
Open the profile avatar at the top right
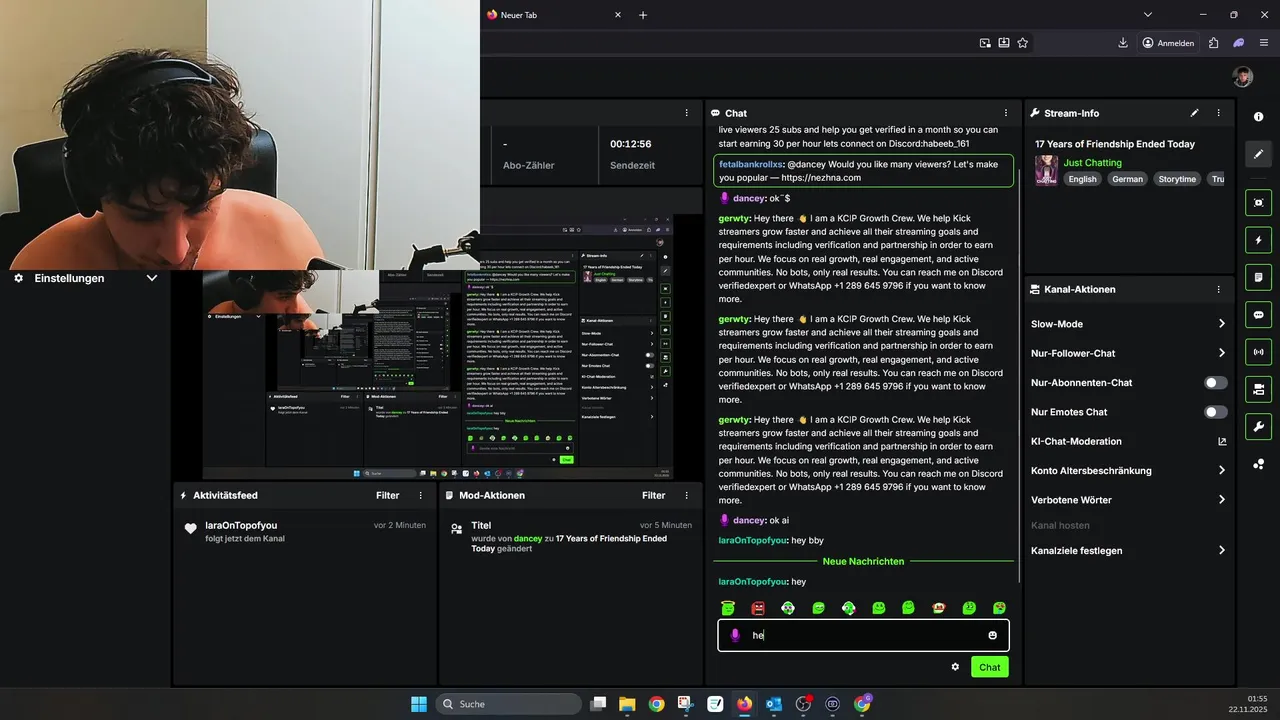(1242, 77)
